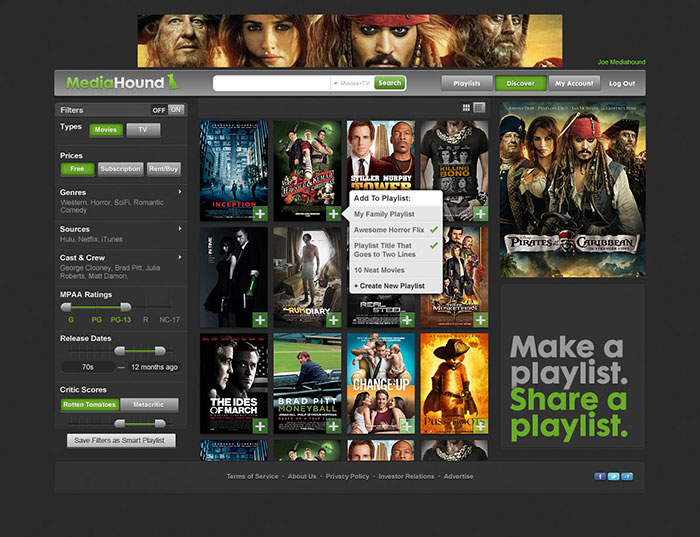The image size is (700, 537).
Task: Add In Time movie using plus icon
Action: coord(260,320)
